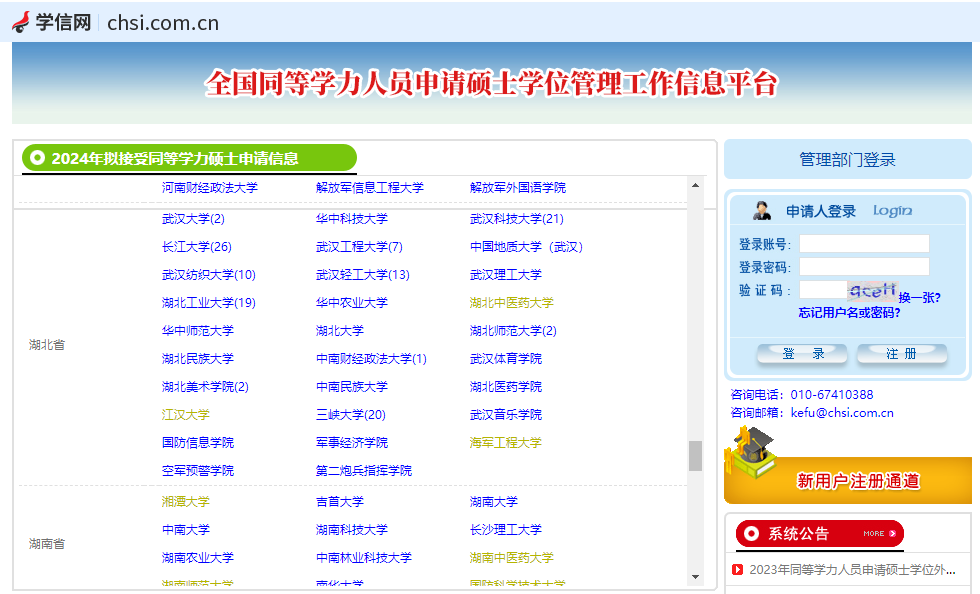This screenshot has height=594, width=980.
Task: Focus the 验证码 input field
Action: click(823, 290)
